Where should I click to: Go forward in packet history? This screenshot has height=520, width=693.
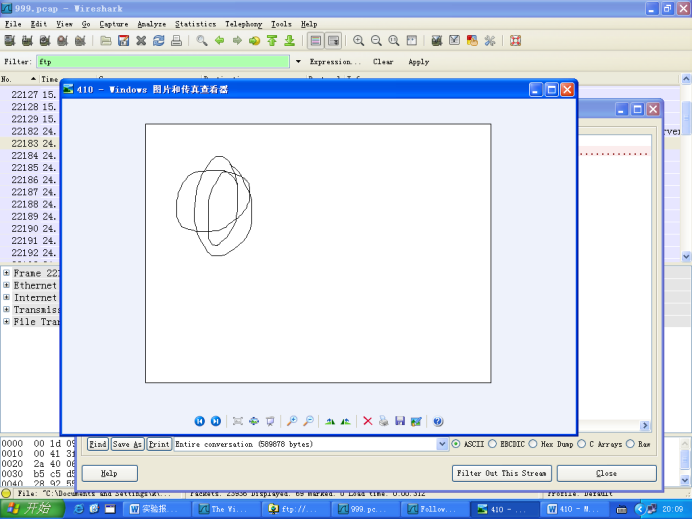(237, 41)
